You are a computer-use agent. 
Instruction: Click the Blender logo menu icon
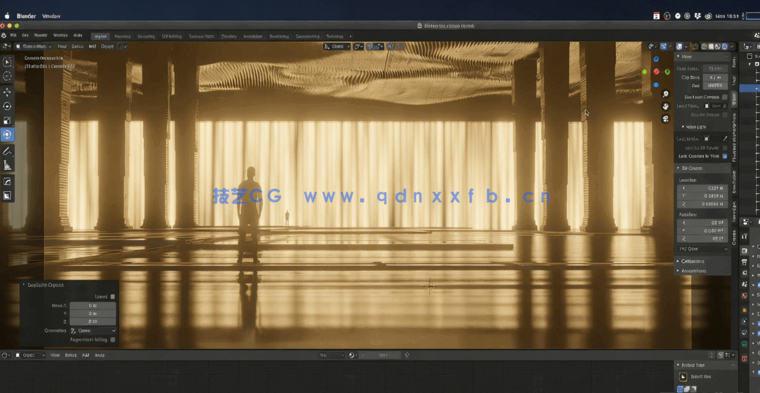(x=4, y=36)
